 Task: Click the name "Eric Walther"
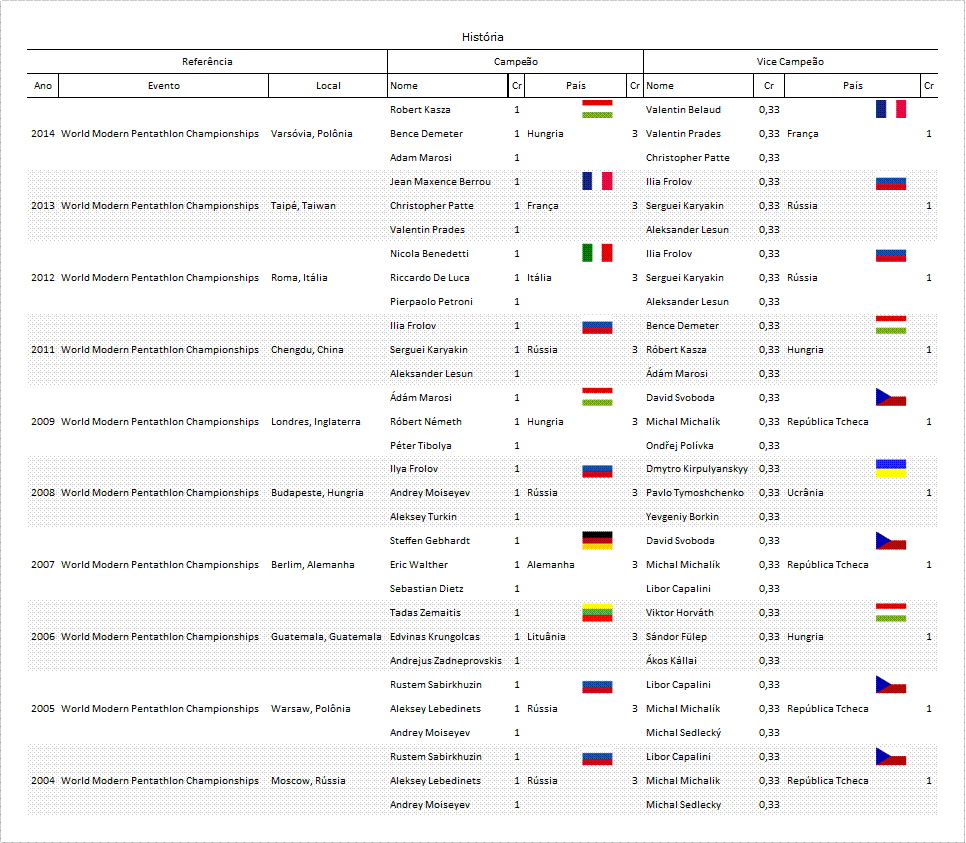(x=419, y=564)
